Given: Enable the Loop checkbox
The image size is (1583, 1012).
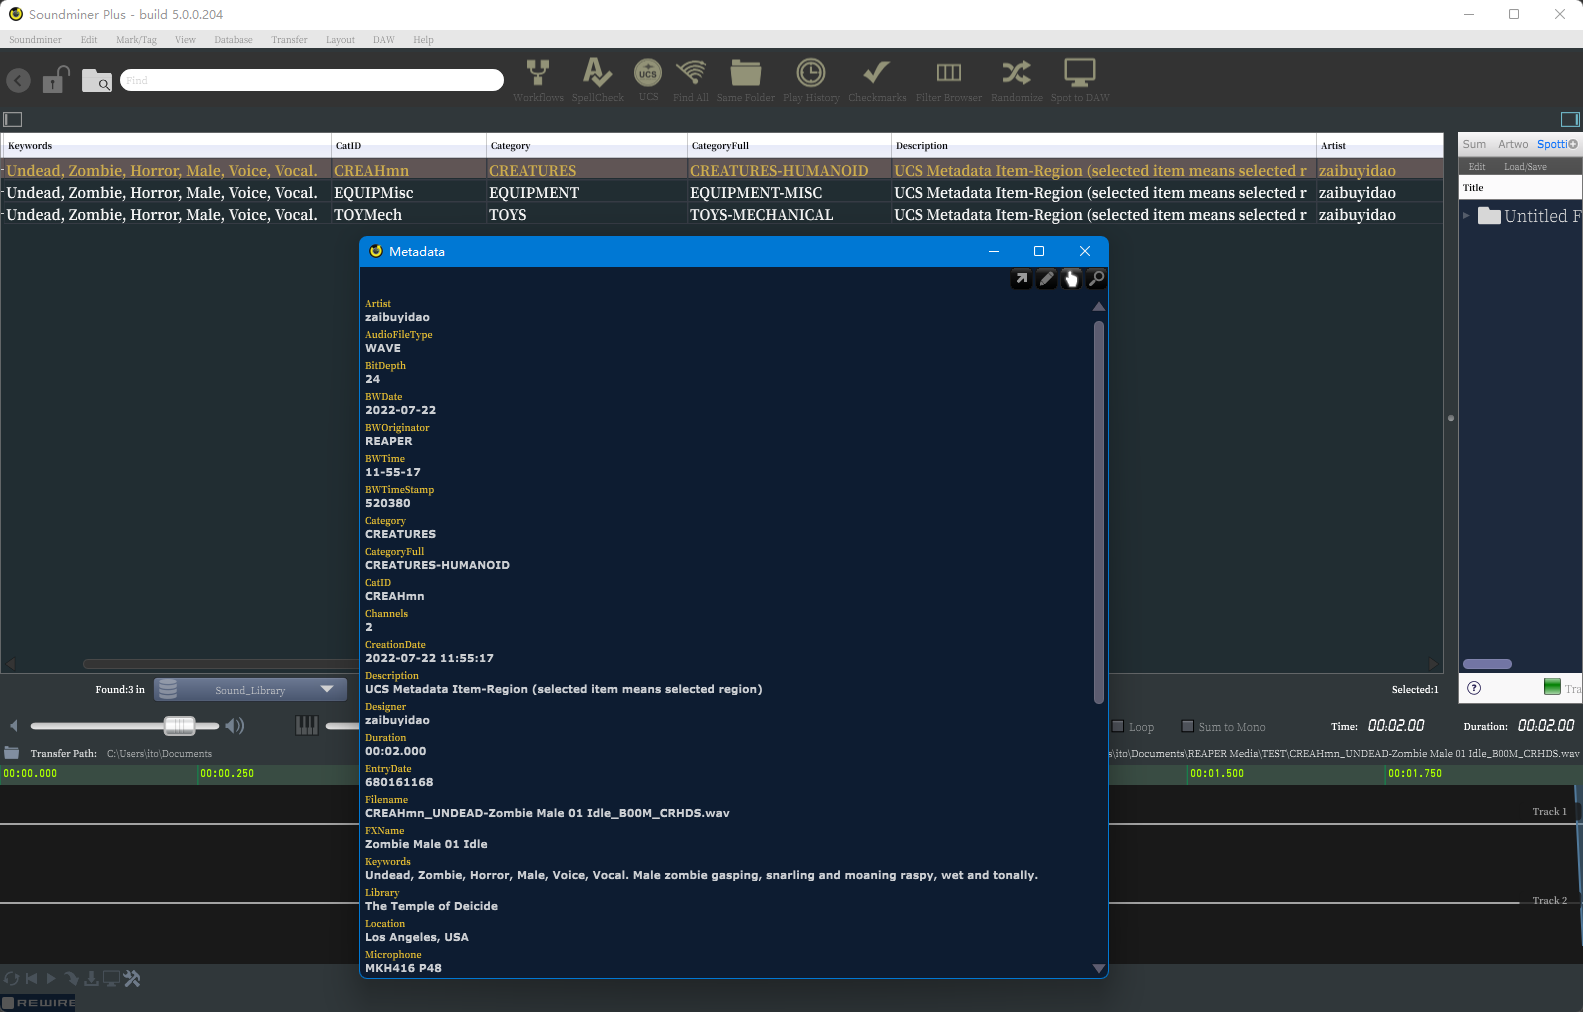Looking at the screenshot, I should coord(1118,727).
